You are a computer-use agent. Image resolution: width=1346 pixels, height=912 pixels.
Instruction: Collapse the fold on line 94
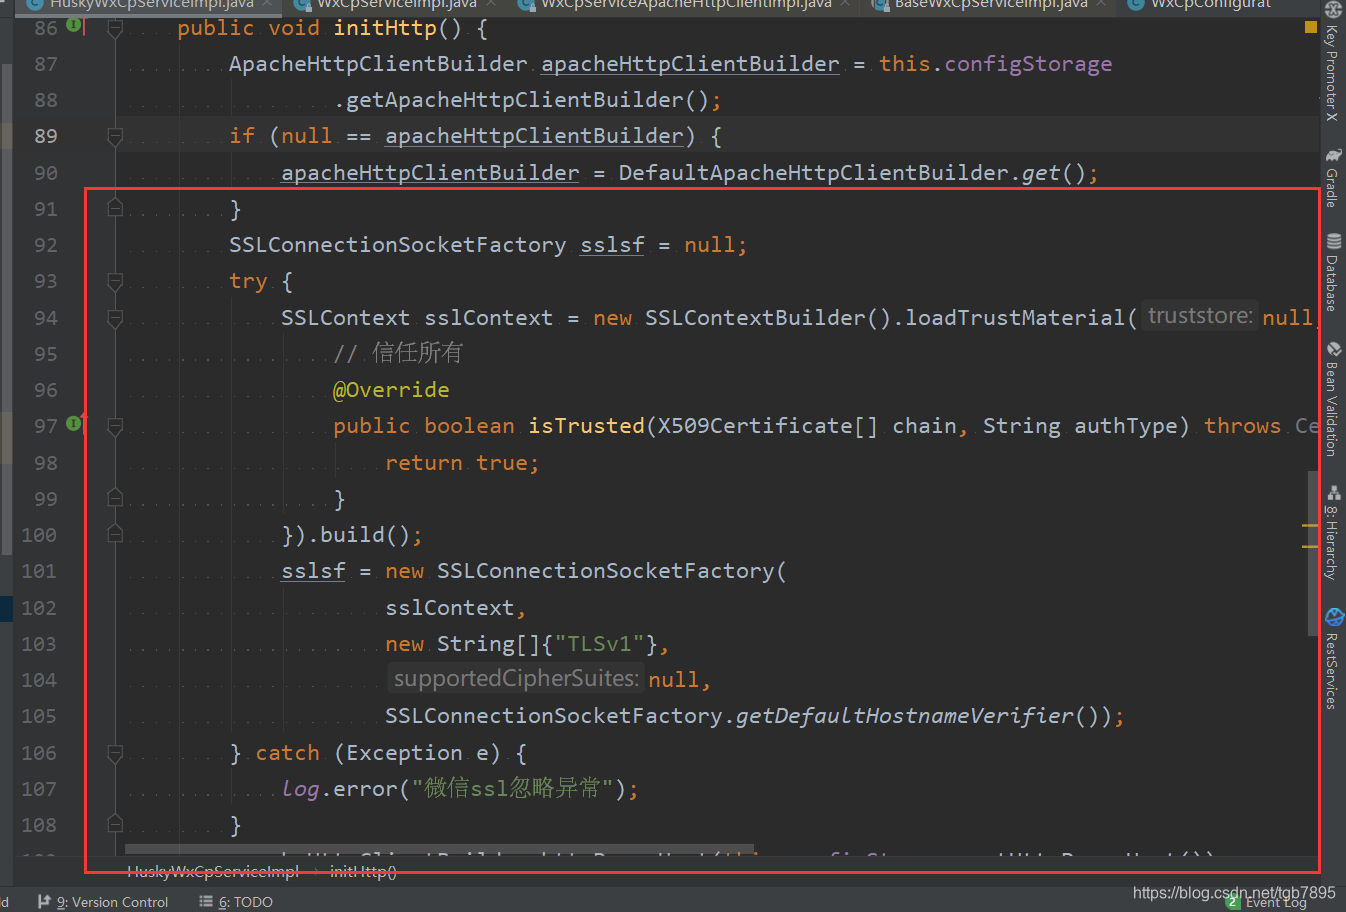point(115,318)
